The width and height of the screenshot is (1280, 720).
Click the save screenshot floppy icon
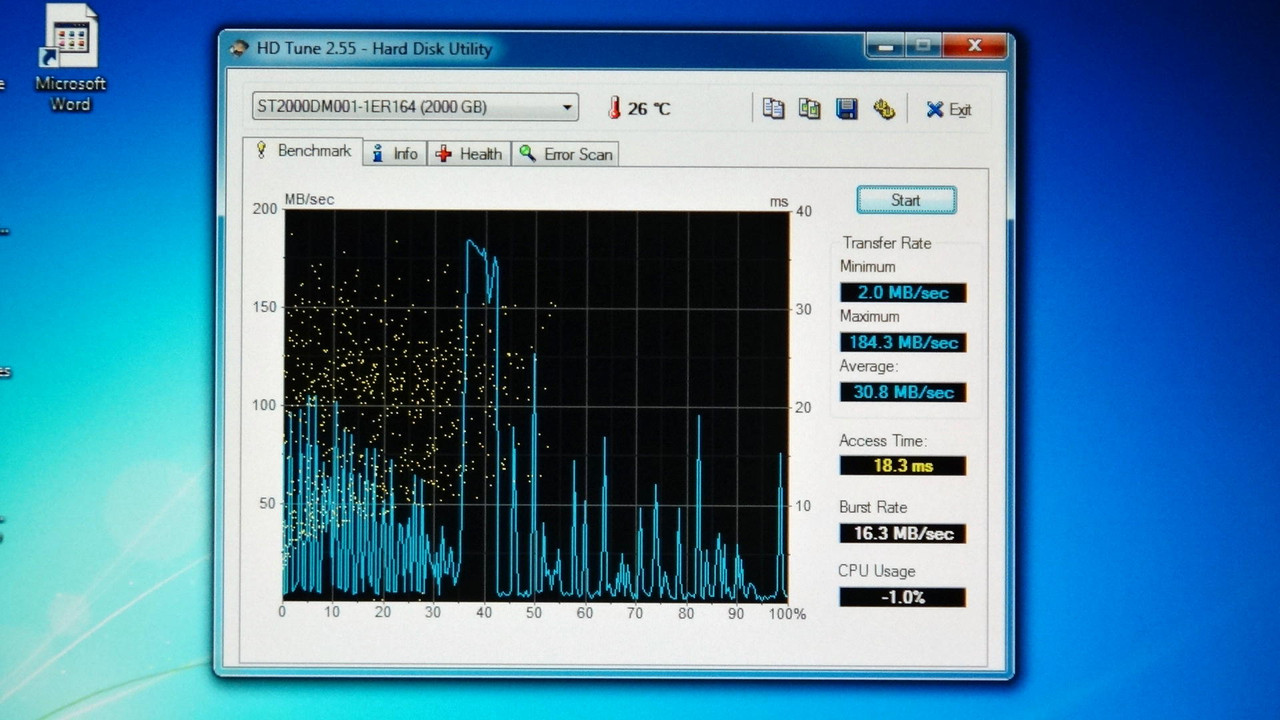[847, 109]
